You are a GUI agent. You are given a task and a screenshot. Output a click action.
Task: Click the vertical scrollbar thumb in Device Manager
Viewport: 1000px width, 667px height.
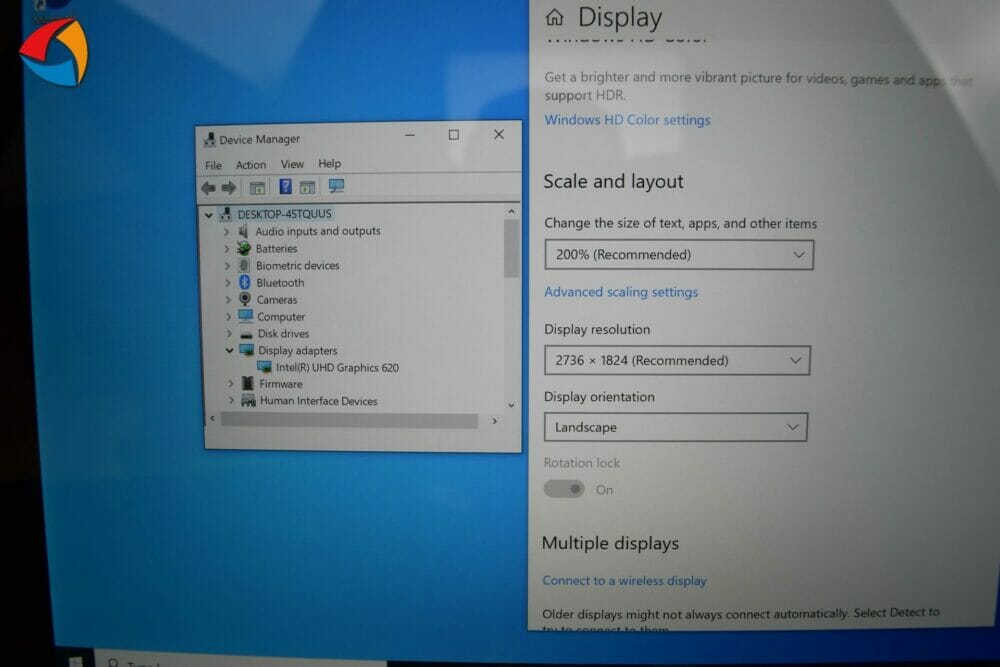click(511, 249)
